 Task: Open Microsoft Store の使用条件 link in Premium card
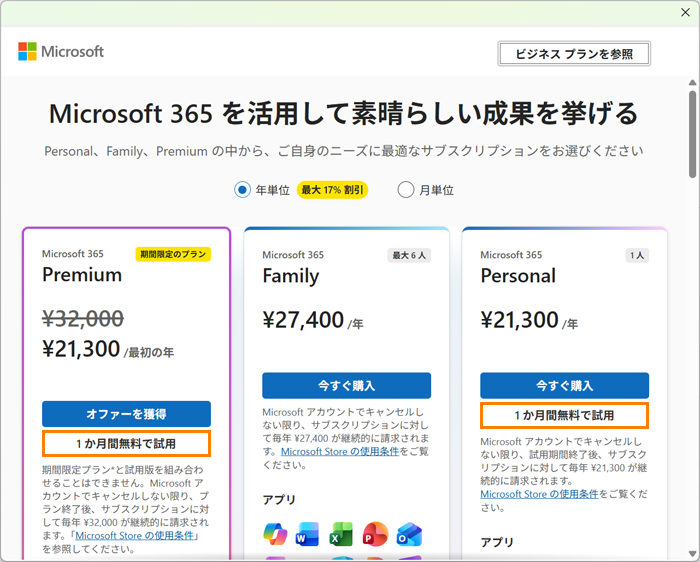[x=134, y=535]
